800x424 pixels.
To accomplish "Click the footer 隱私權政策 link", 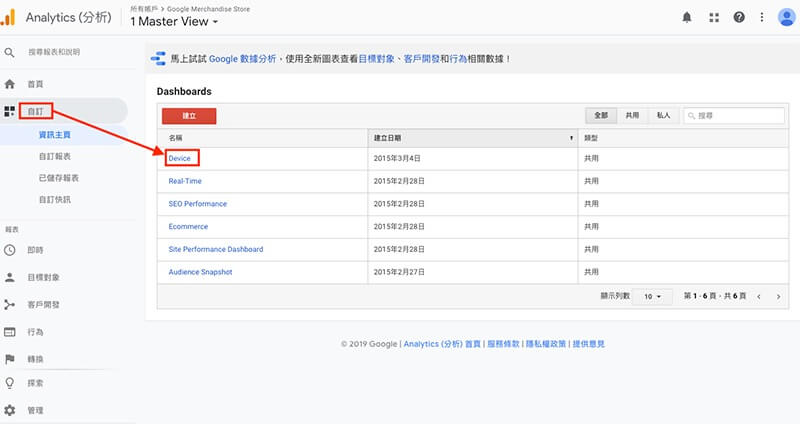I will [546, 344].
